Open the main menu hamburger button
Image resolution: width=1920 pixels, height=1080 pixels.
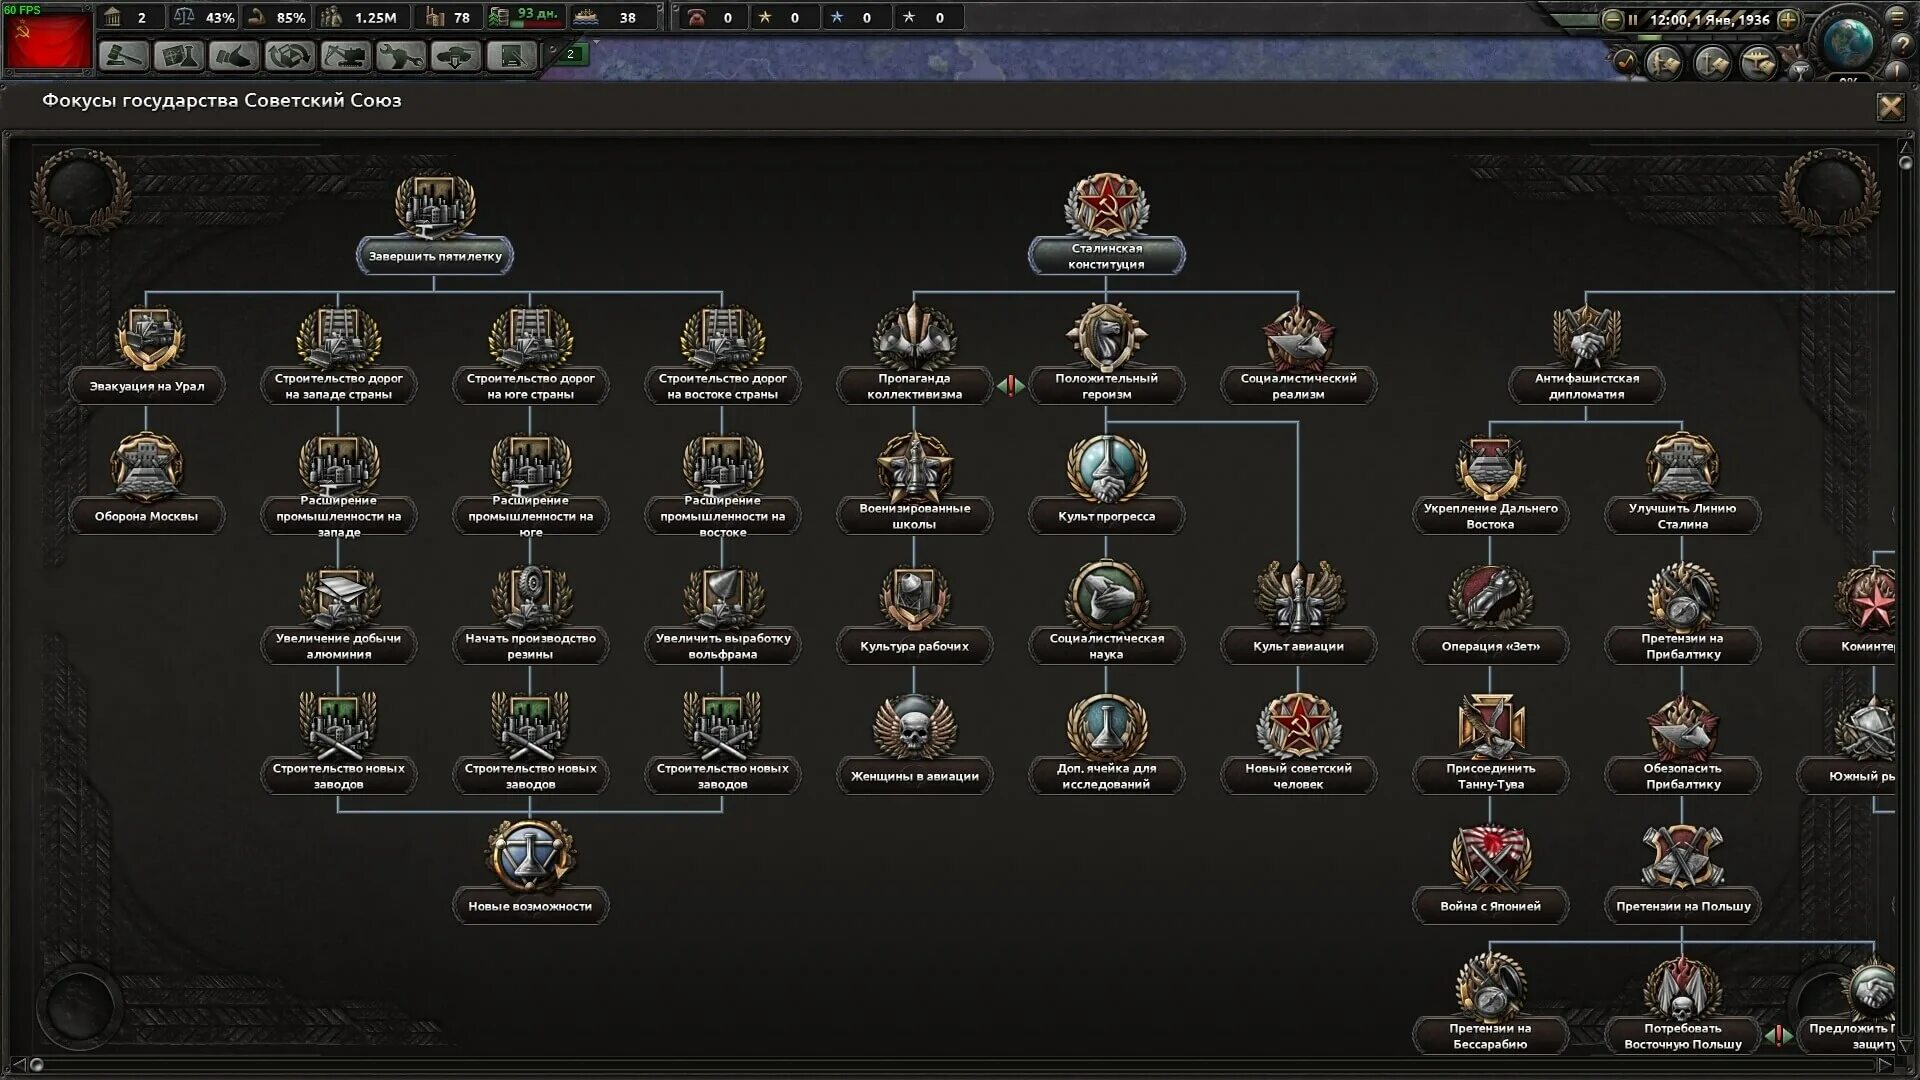1896,17
